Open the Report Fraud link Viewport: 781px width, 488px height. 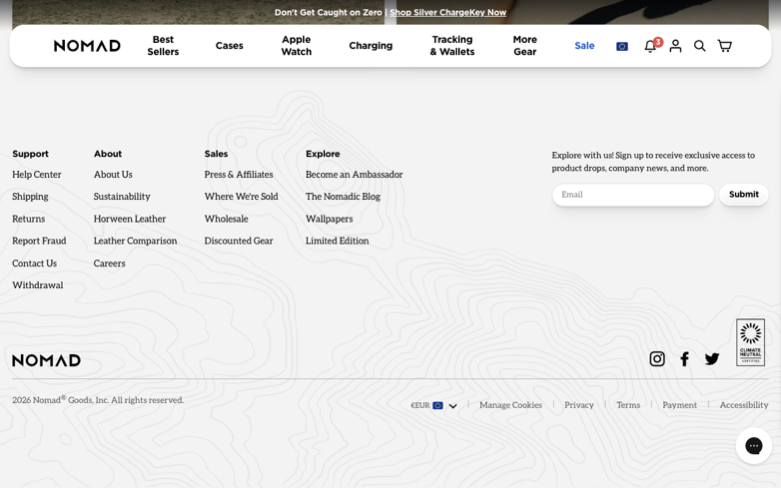(x=39, y=241)
